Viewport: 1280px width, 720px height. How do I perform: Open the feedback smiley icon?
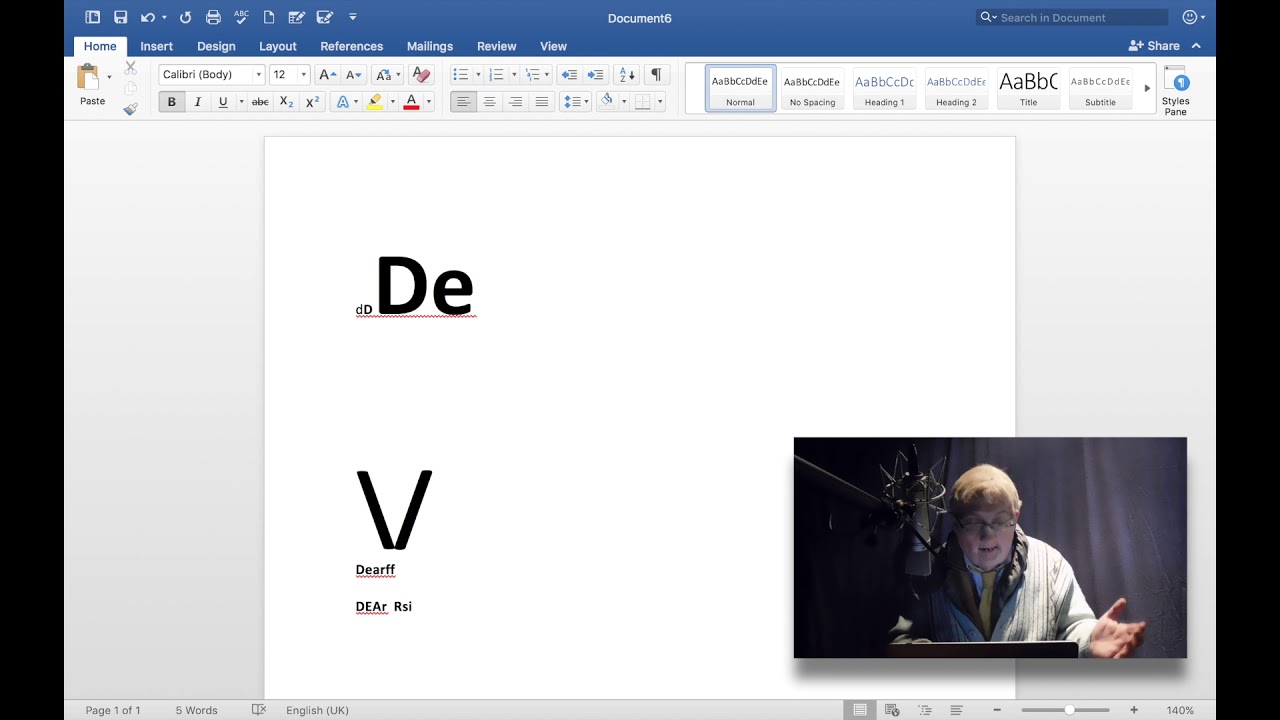point(1190,17)
